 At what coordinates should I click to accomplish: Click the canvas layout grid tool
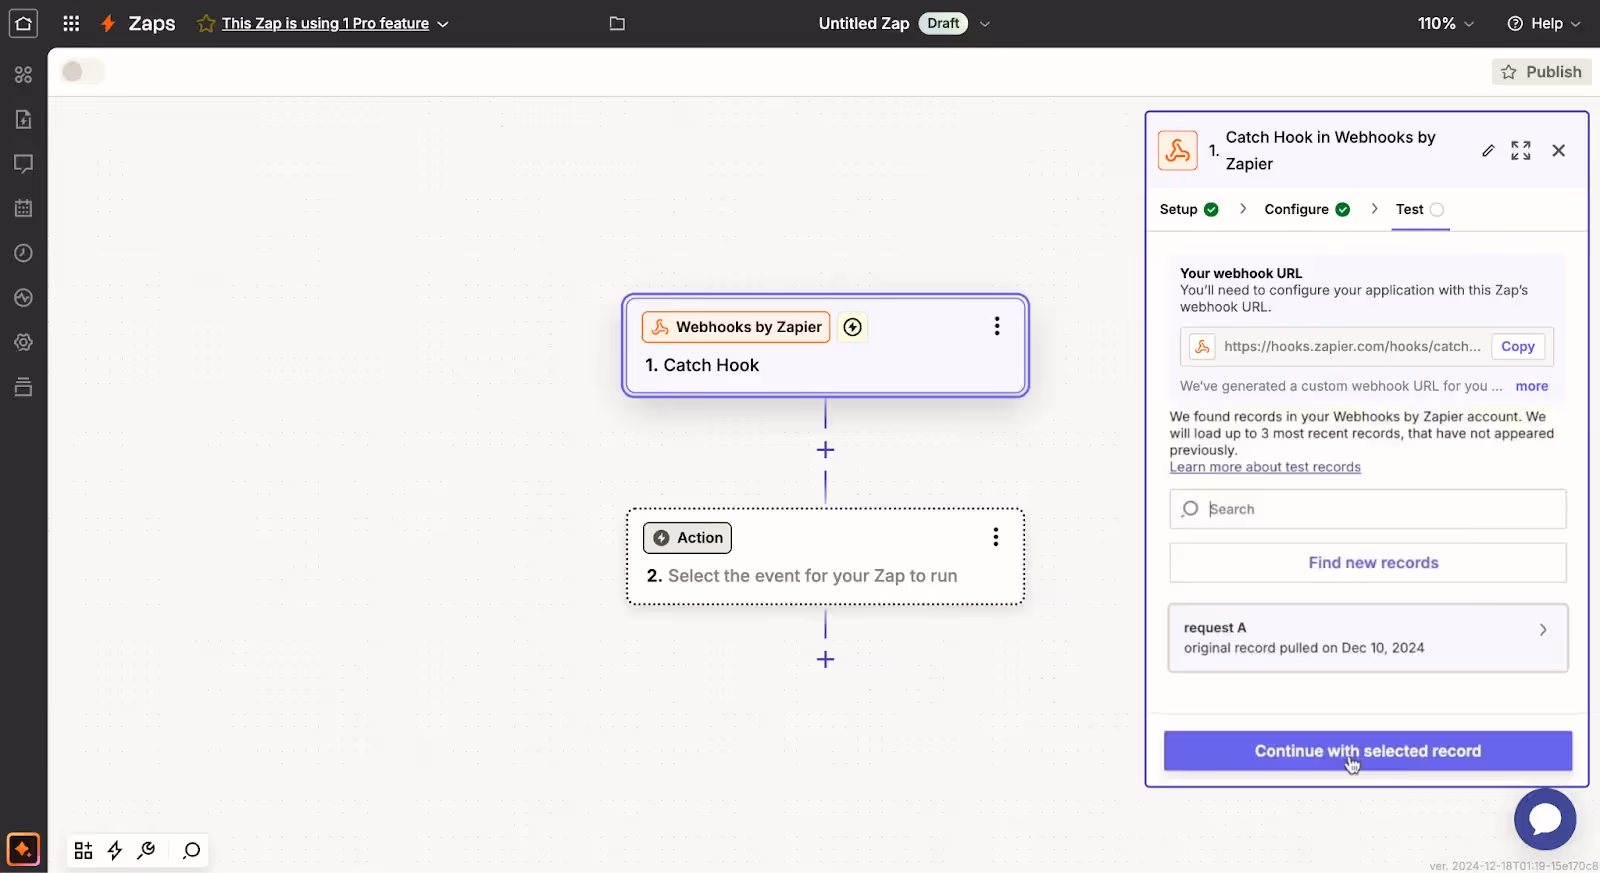[84, 850]
